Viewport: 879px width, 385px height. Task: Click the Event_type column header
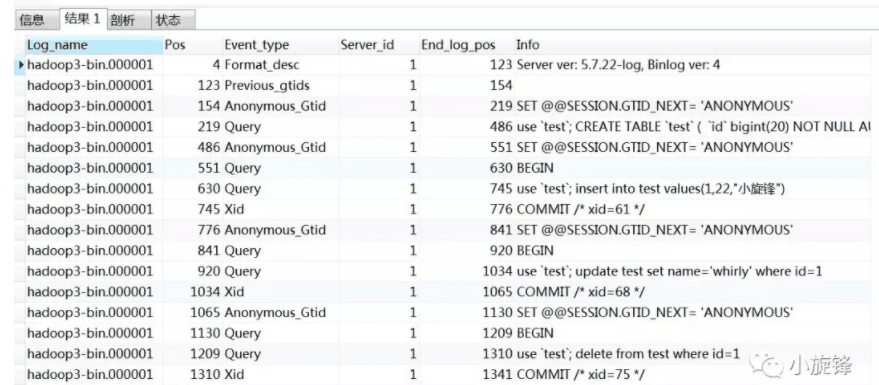point(280,45)
